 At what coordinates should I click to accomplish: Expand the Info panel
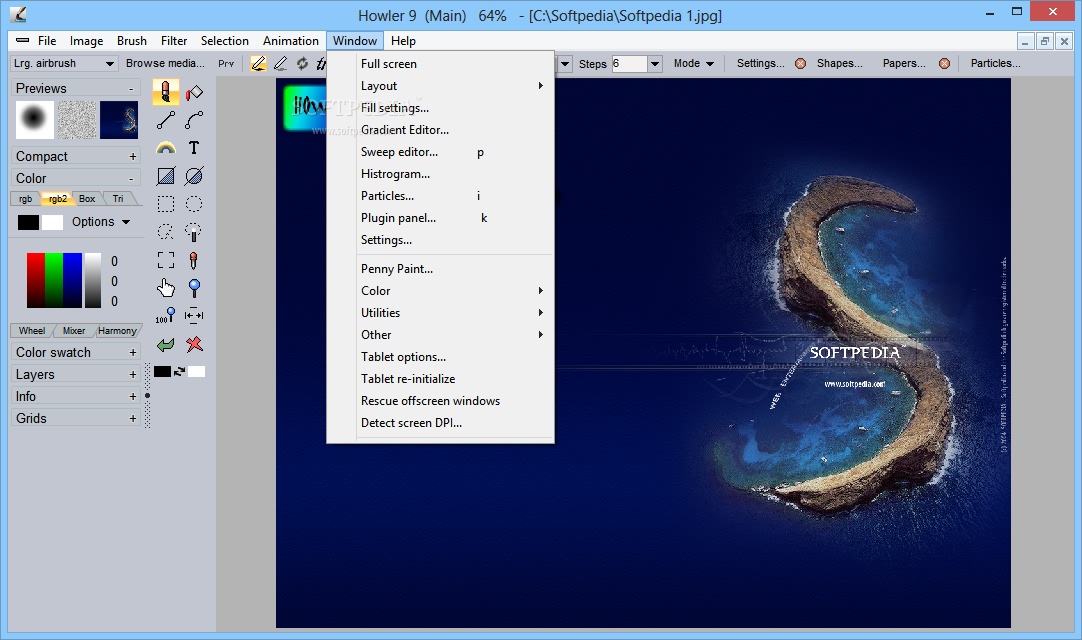pos(132,397)
